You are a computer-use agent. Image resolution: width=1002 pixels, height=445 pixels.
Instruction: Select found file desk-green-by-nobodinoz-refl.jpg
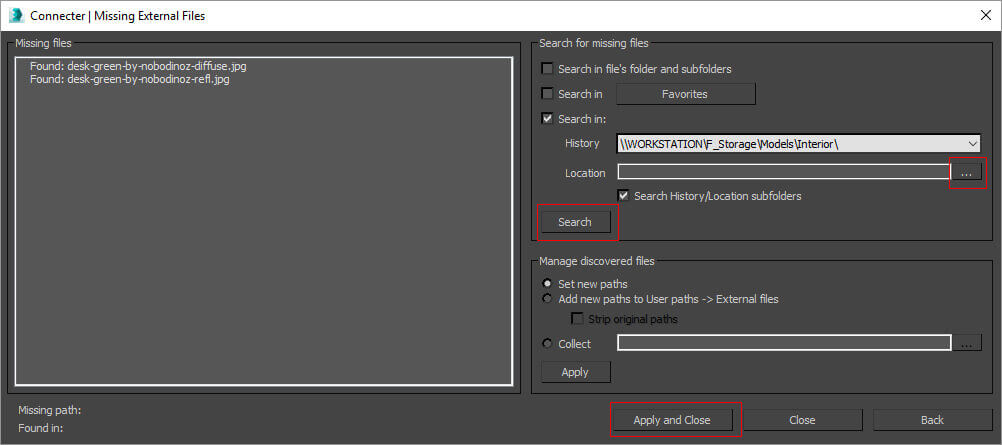pyautogui.click(x=129, y=80)
